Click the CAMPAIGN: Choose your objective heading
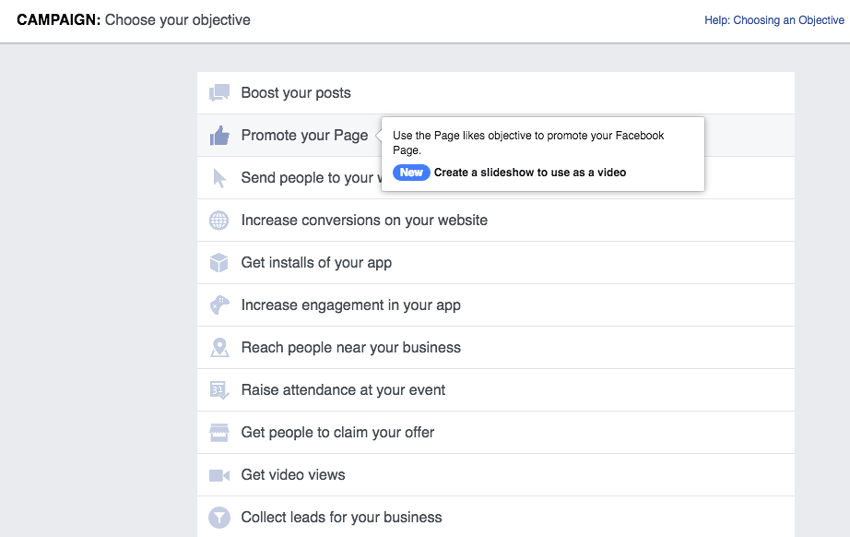Viewport: 850px width, 537px height. coord(133,20)
